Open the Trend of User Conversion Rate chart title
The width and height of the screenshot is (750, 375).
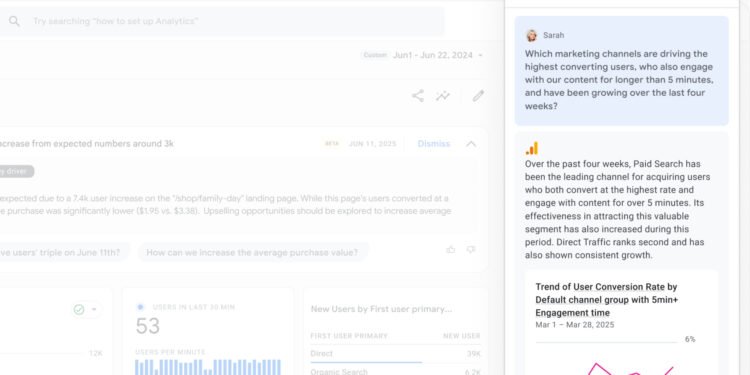(x=607, y=300)
